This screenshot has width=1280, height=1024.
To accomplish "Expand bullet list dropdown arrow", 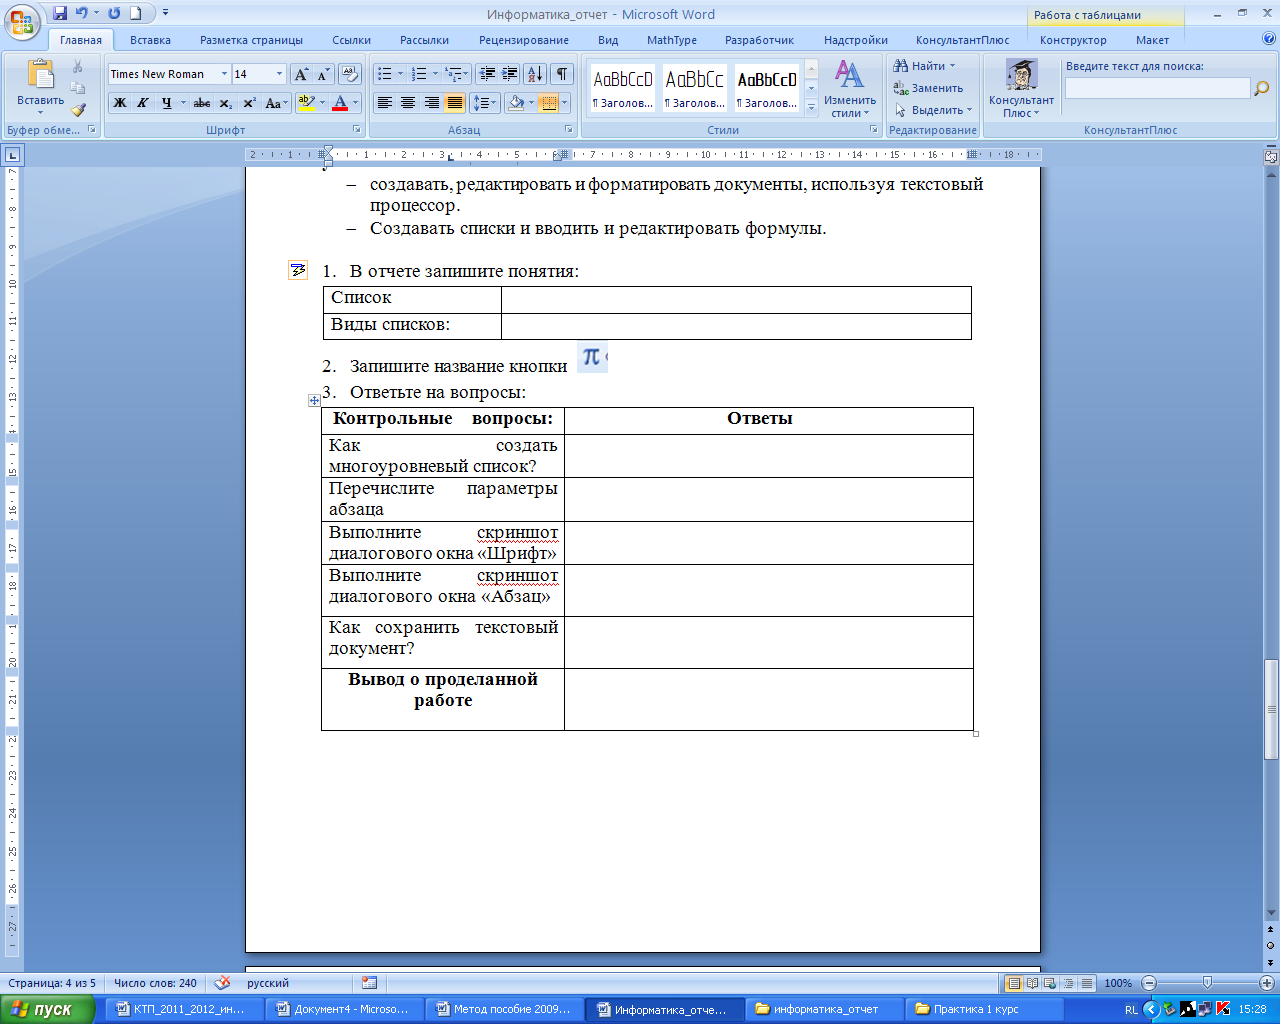I will click(400, 74).
